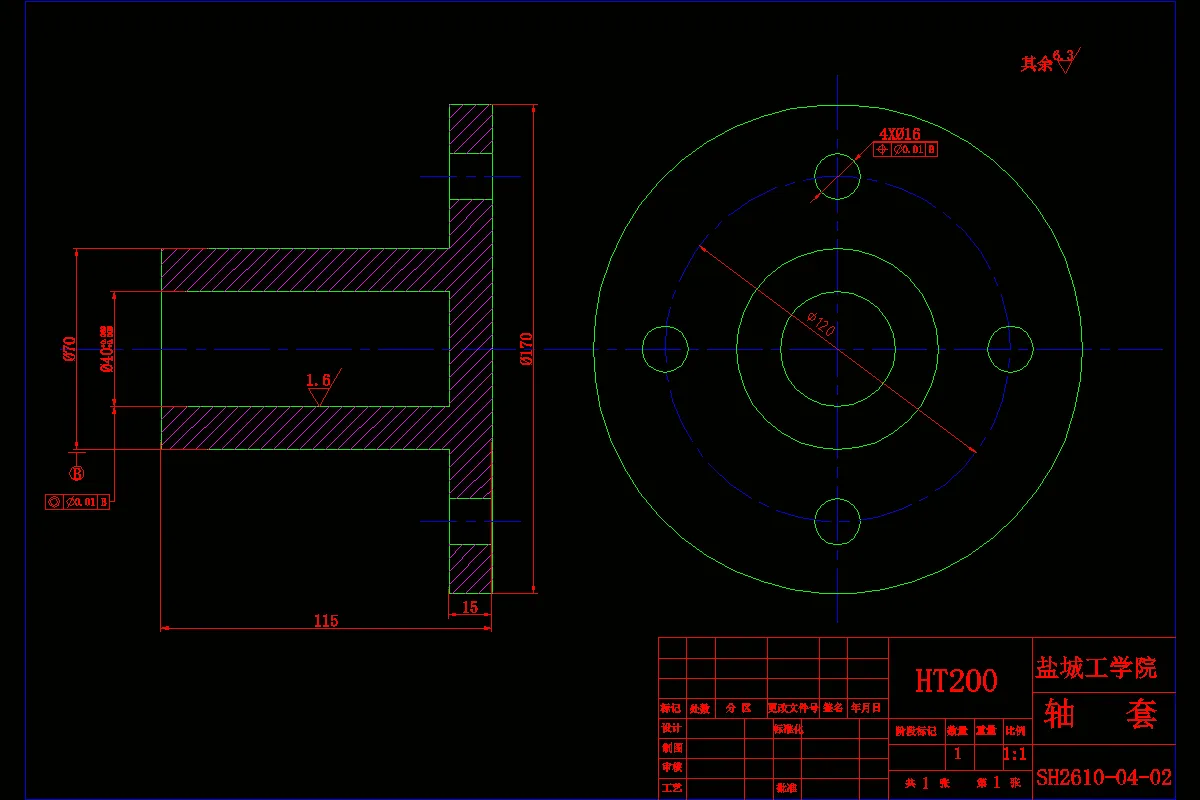Click the Ø120 bolt circle dimension text
Image resolution: width=1200 pixels, height=800 pixels.
point(821,325)
